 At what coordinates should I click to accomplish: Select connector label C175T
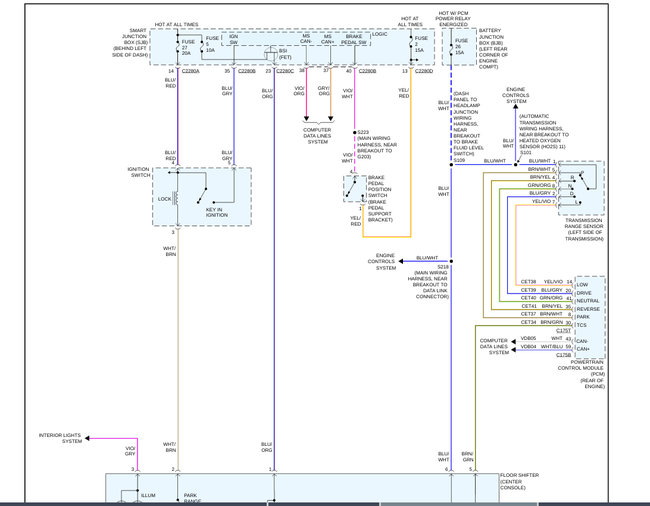click(563, 331)
